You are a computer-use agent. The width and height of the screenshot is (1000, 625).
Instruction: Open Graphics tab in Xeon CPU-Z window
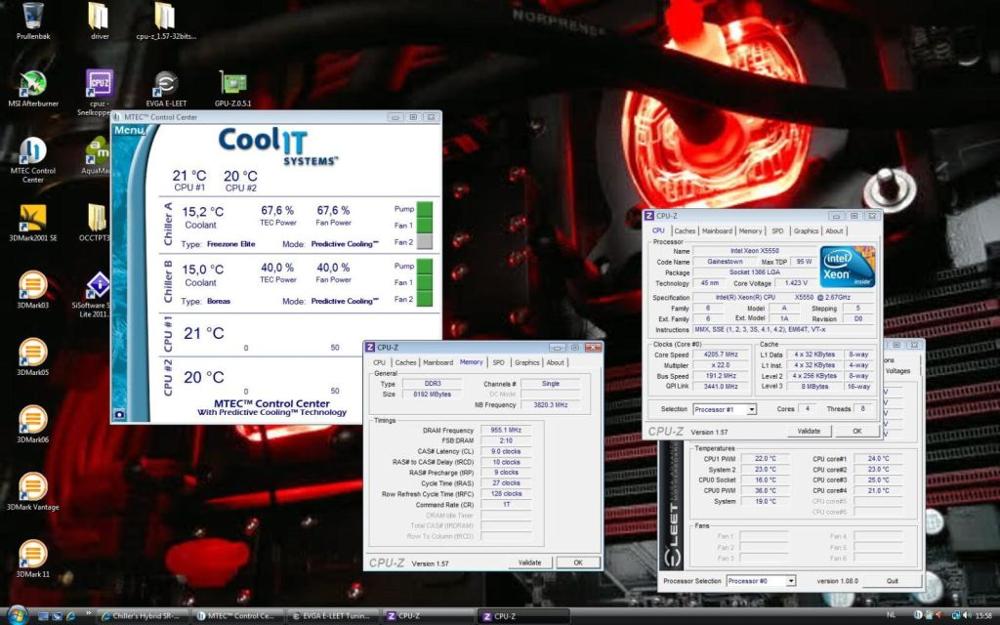(x=805, y=231)
